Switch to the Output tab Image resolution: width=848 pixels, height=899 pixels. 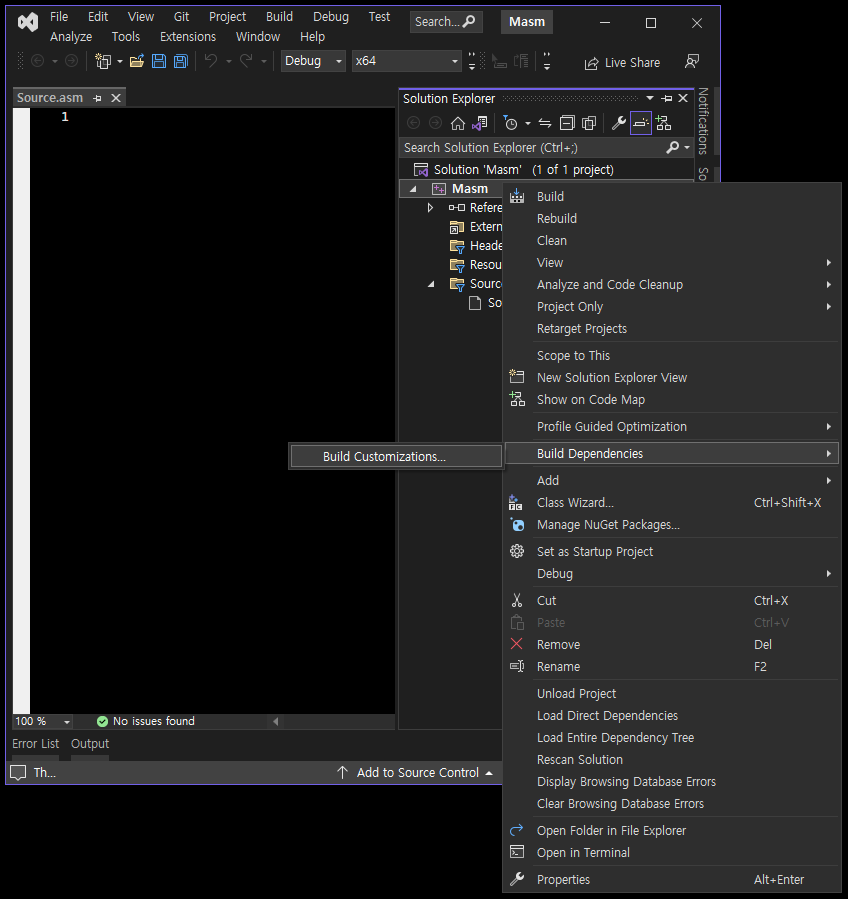coord(90,744)
